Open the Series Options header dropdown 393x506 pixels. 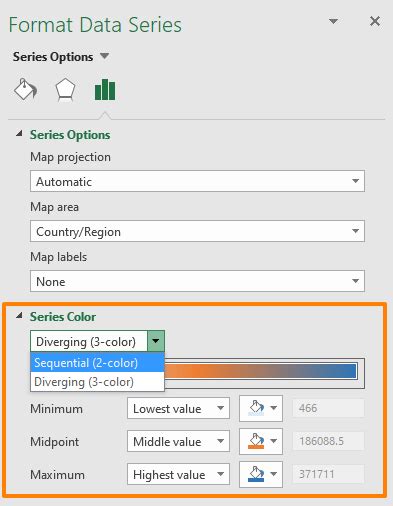(104, 56)
